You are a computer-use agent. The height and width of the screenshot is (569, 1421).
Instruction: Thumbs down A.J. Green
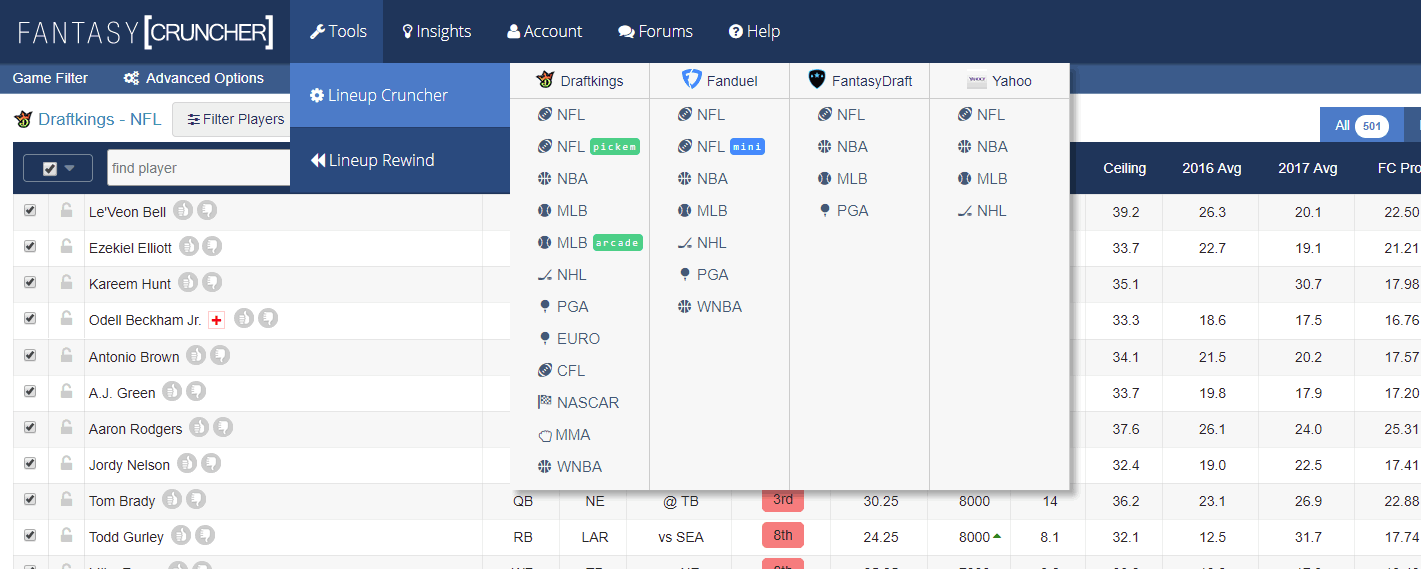(196, 391)
